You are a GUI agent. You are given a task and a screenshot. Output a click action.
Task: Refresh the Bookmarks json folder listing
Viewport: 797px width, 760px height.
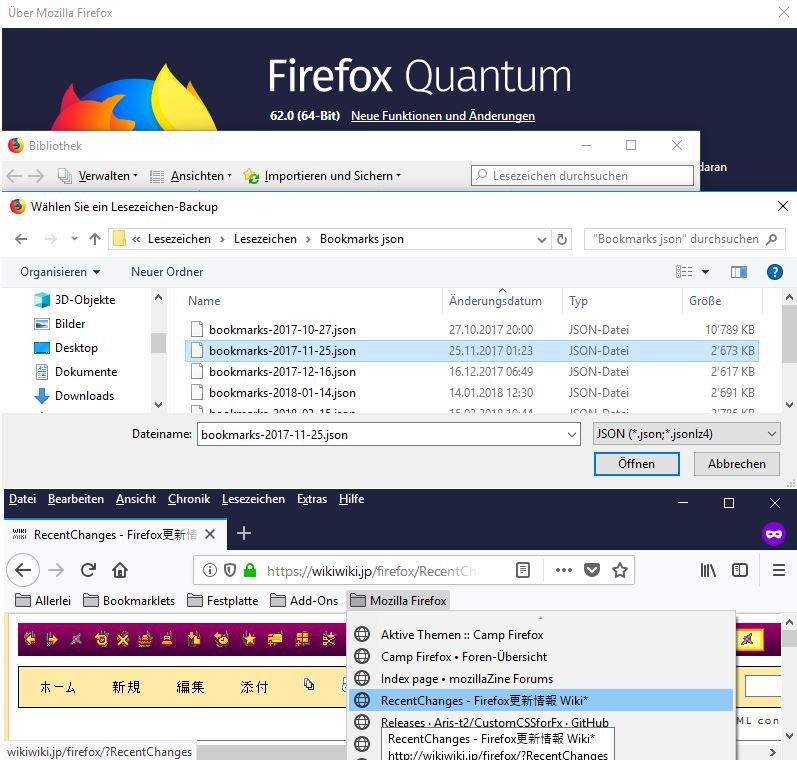(562, 239)
